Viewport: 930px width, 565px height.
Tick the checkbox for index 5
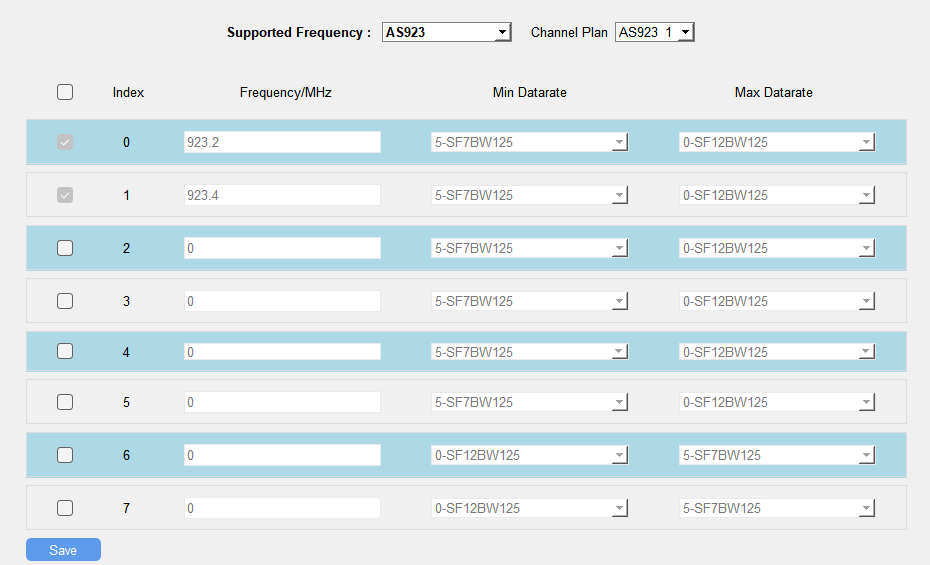point(65,402)
